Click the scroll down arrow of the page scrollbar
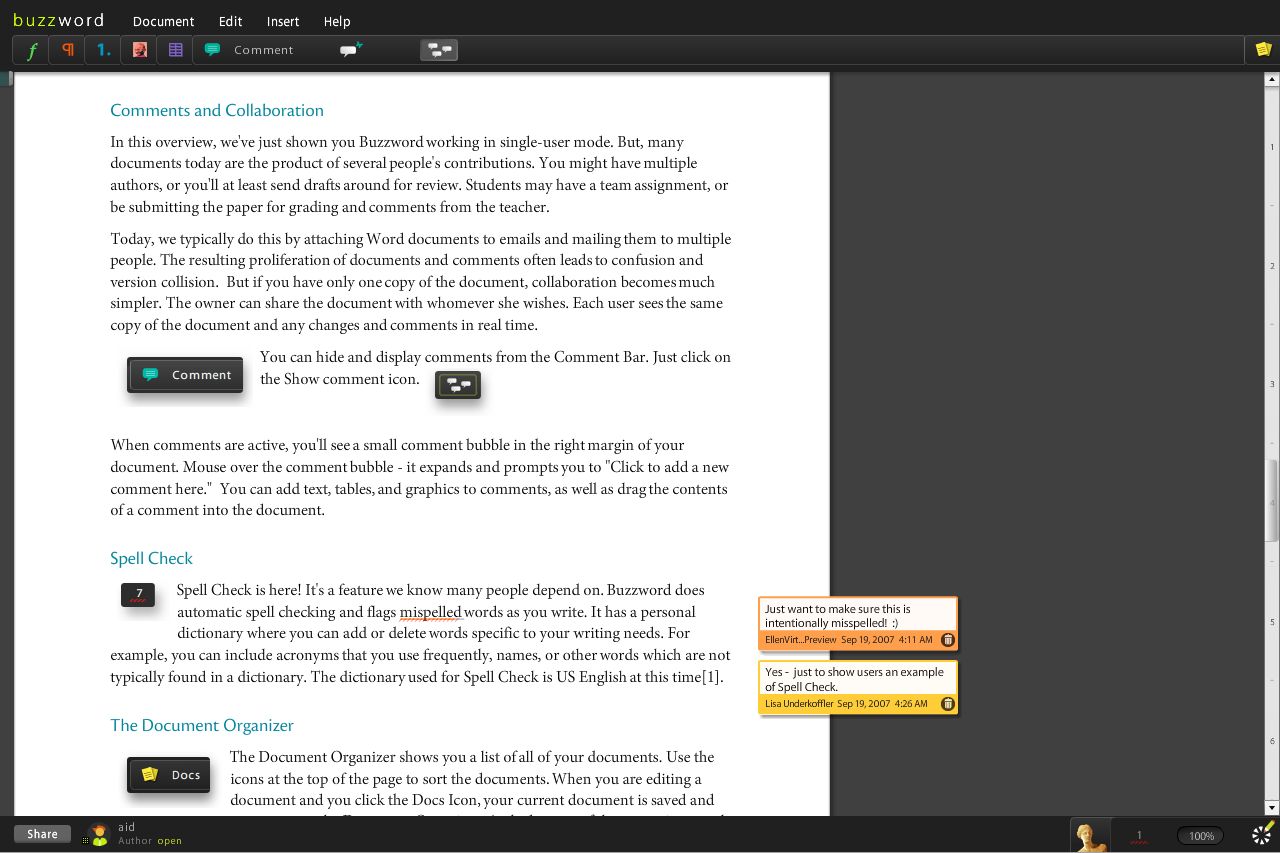This screenshot has width=1280, height=853. pos(1272,807)
